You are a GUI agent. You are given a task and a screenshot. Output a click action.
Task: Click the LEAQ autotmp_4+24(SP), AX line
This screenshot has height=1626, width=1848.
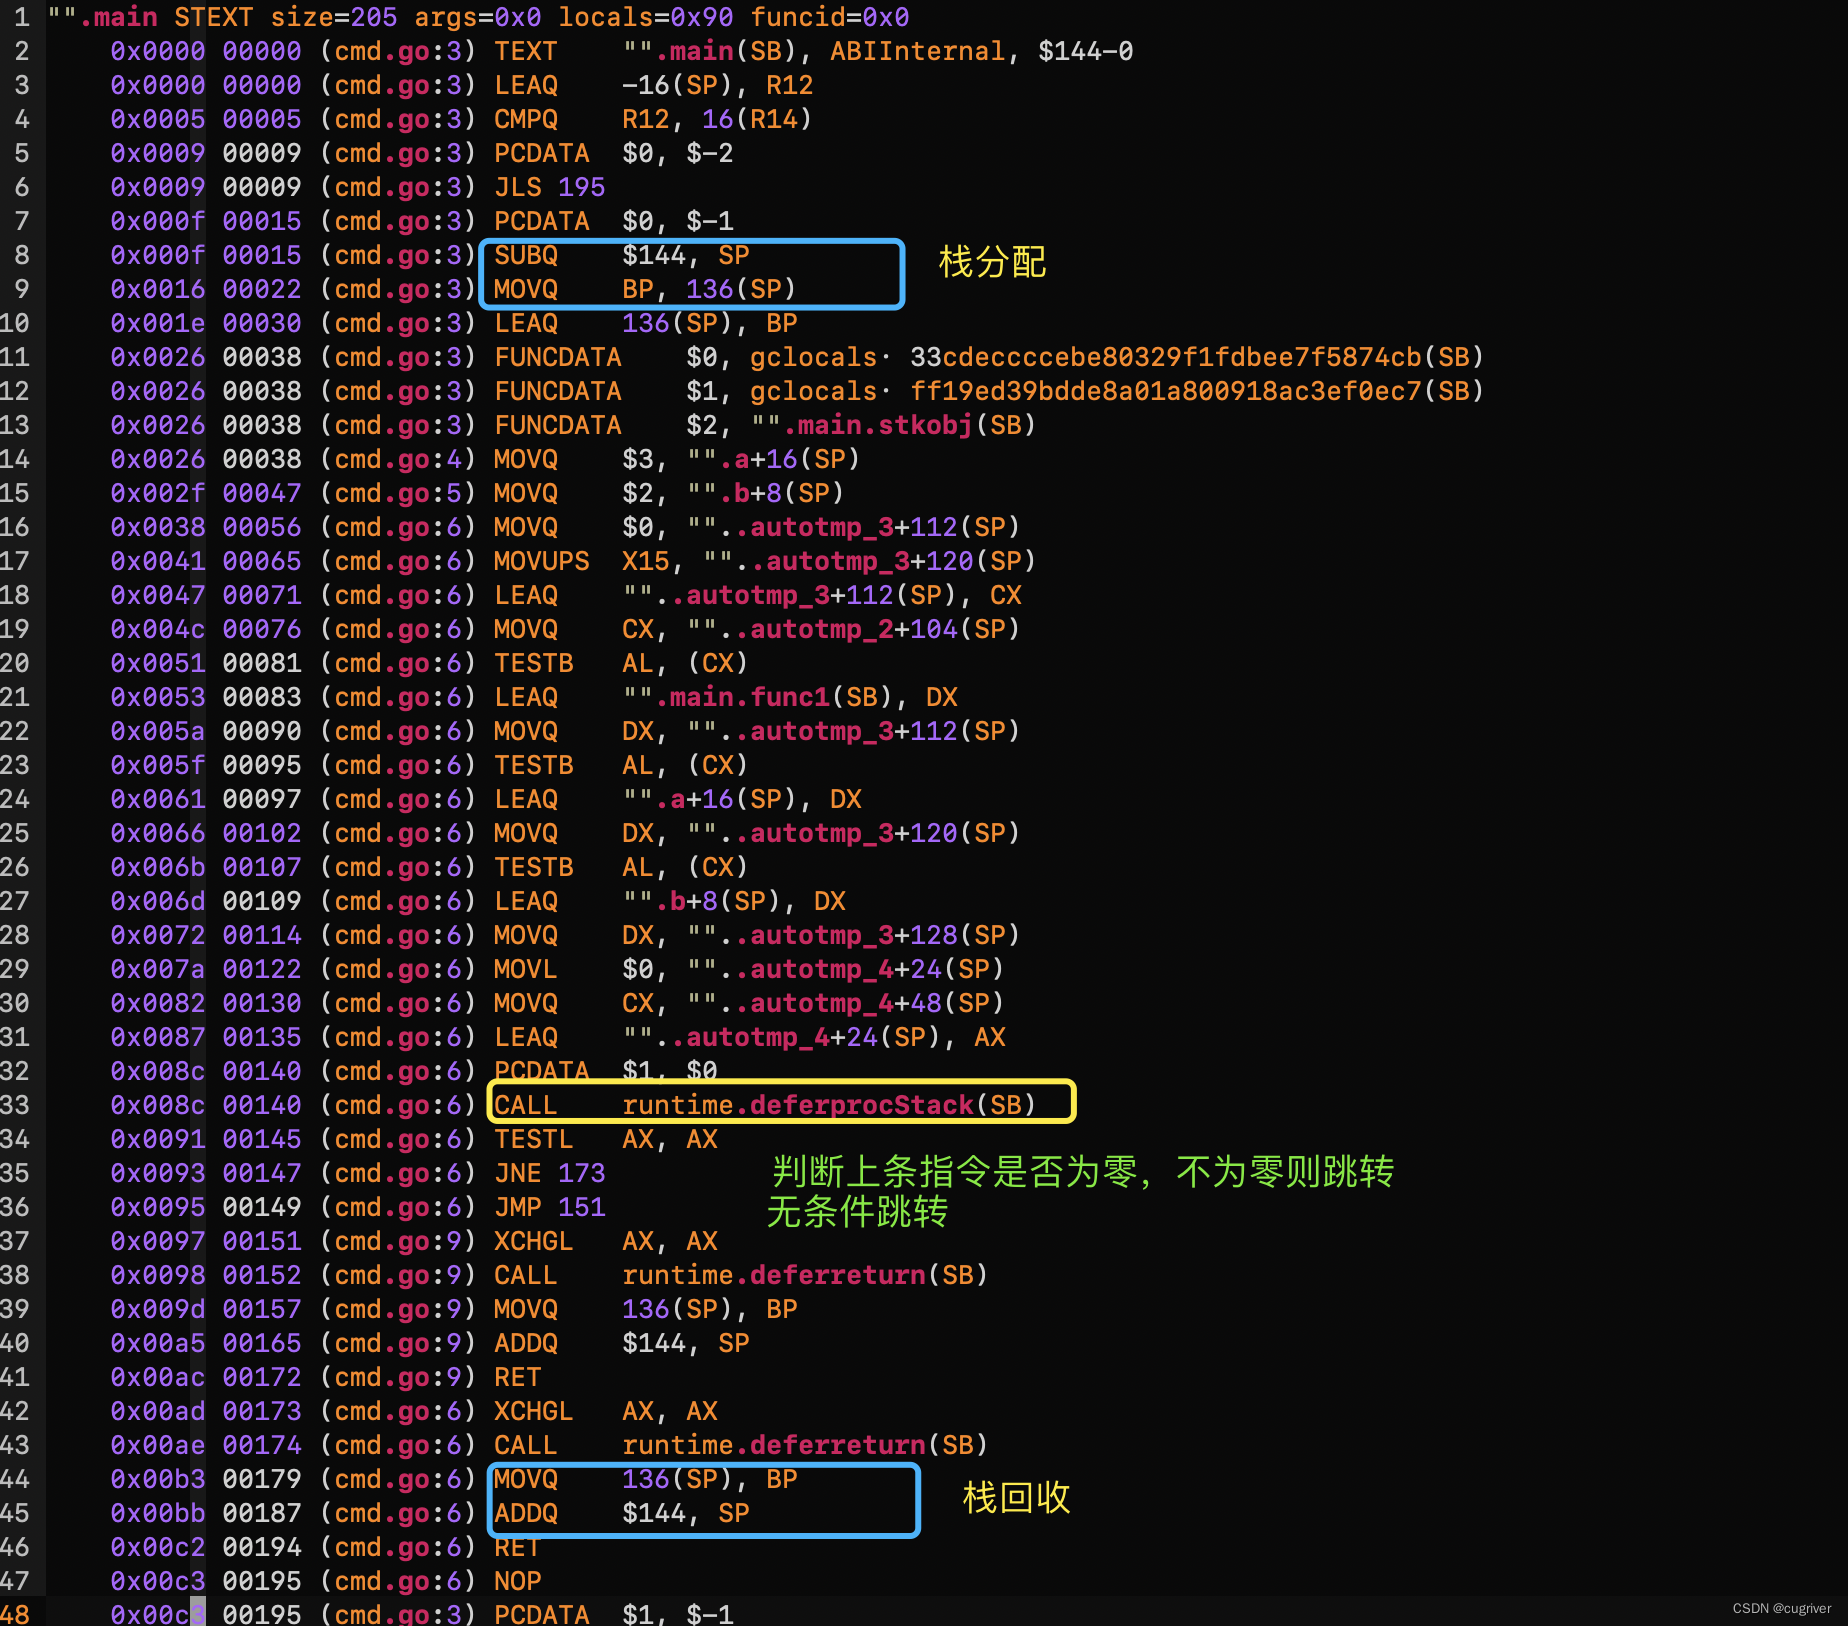pos(749,1037)
